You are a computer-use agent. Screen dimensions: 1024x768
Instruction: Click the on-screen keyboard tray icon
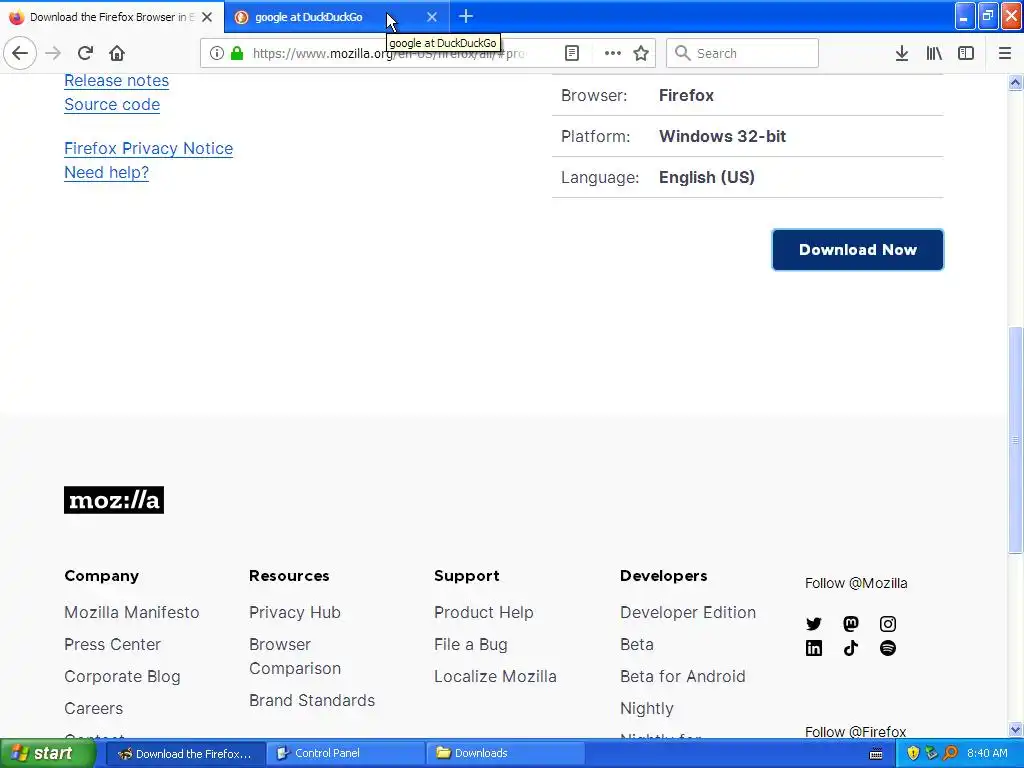(x=876, y=754)
